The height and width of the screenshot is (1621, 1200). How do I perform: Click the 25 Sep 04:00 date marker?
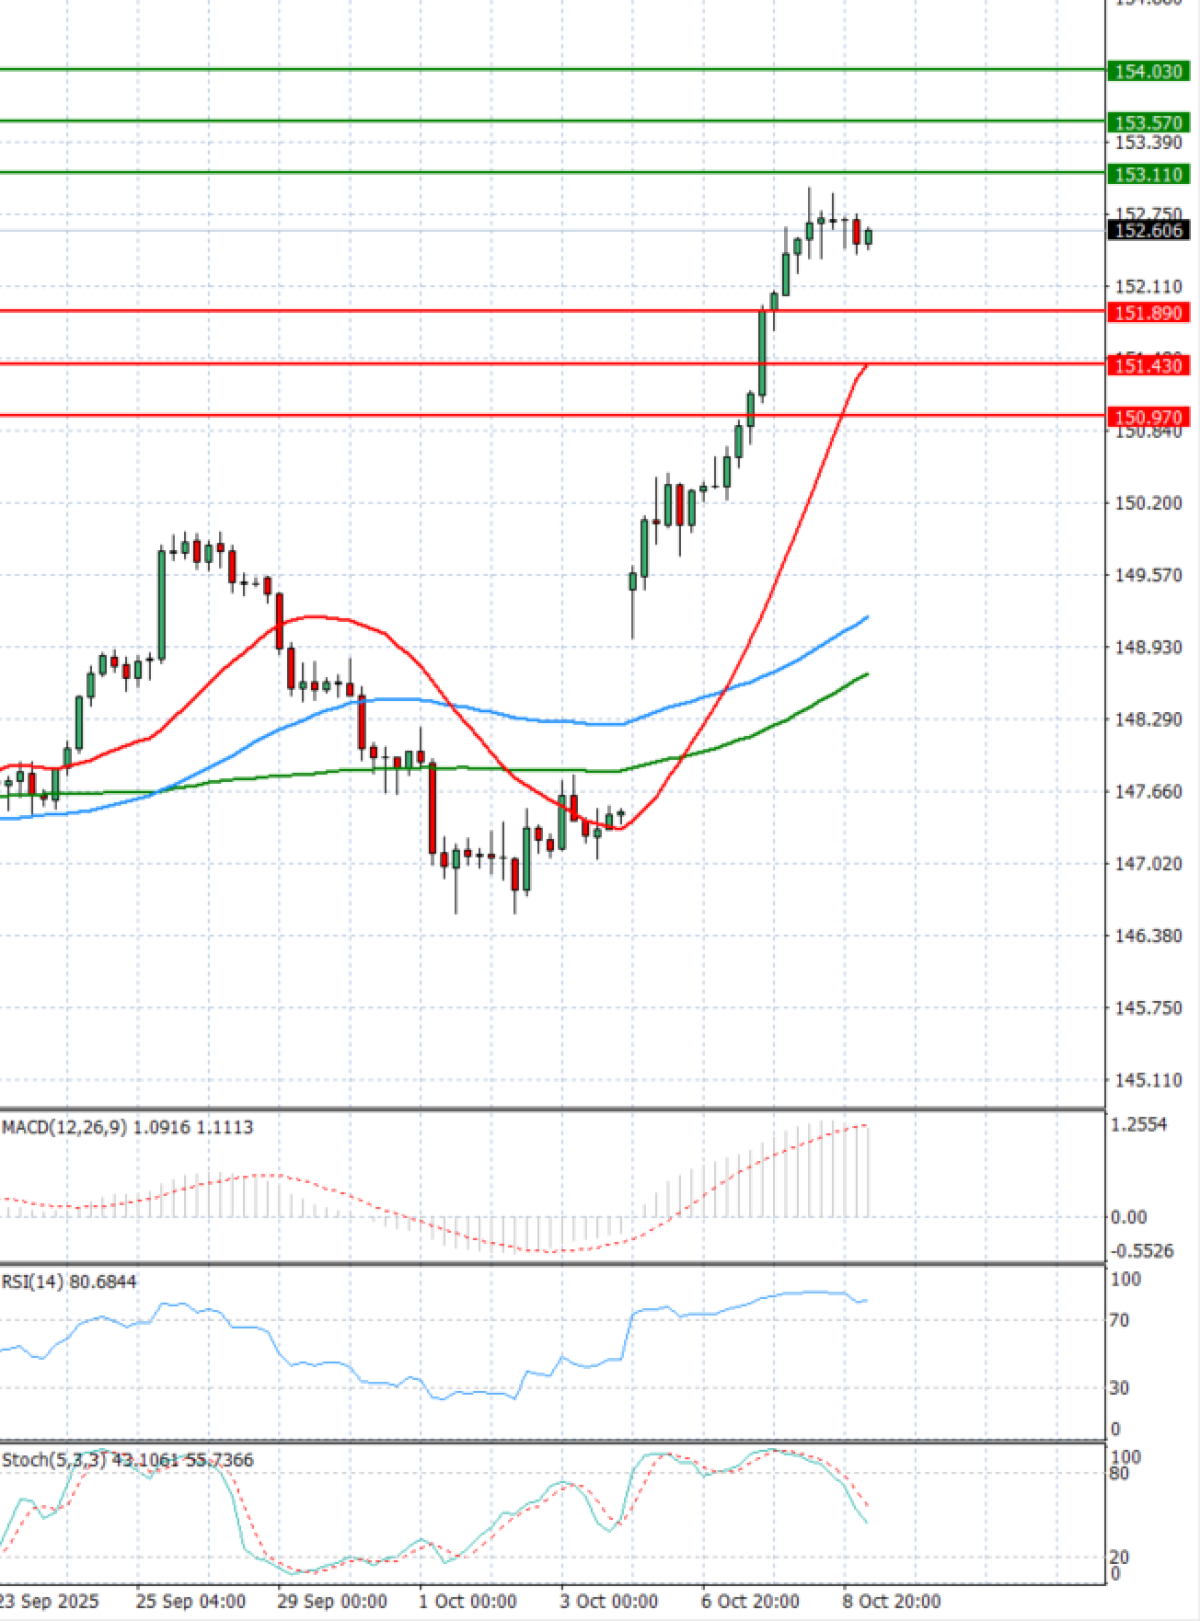190,1601
